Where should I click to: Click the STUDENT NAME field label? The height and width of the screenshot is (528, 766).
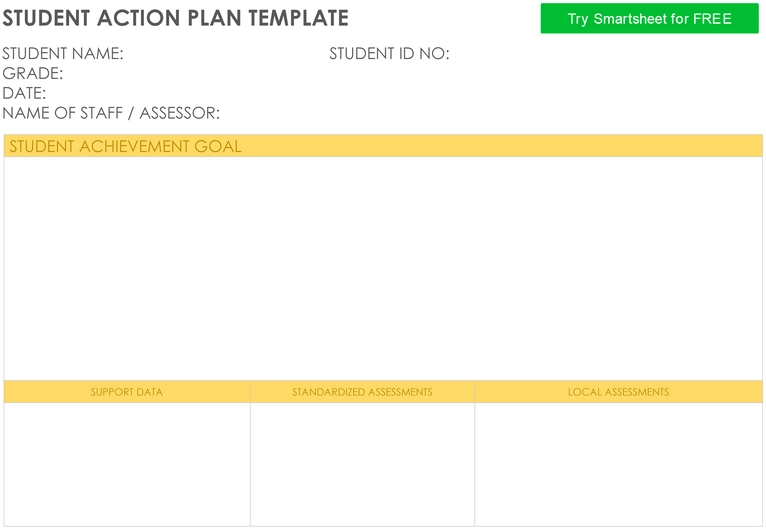tap(63, 53)
